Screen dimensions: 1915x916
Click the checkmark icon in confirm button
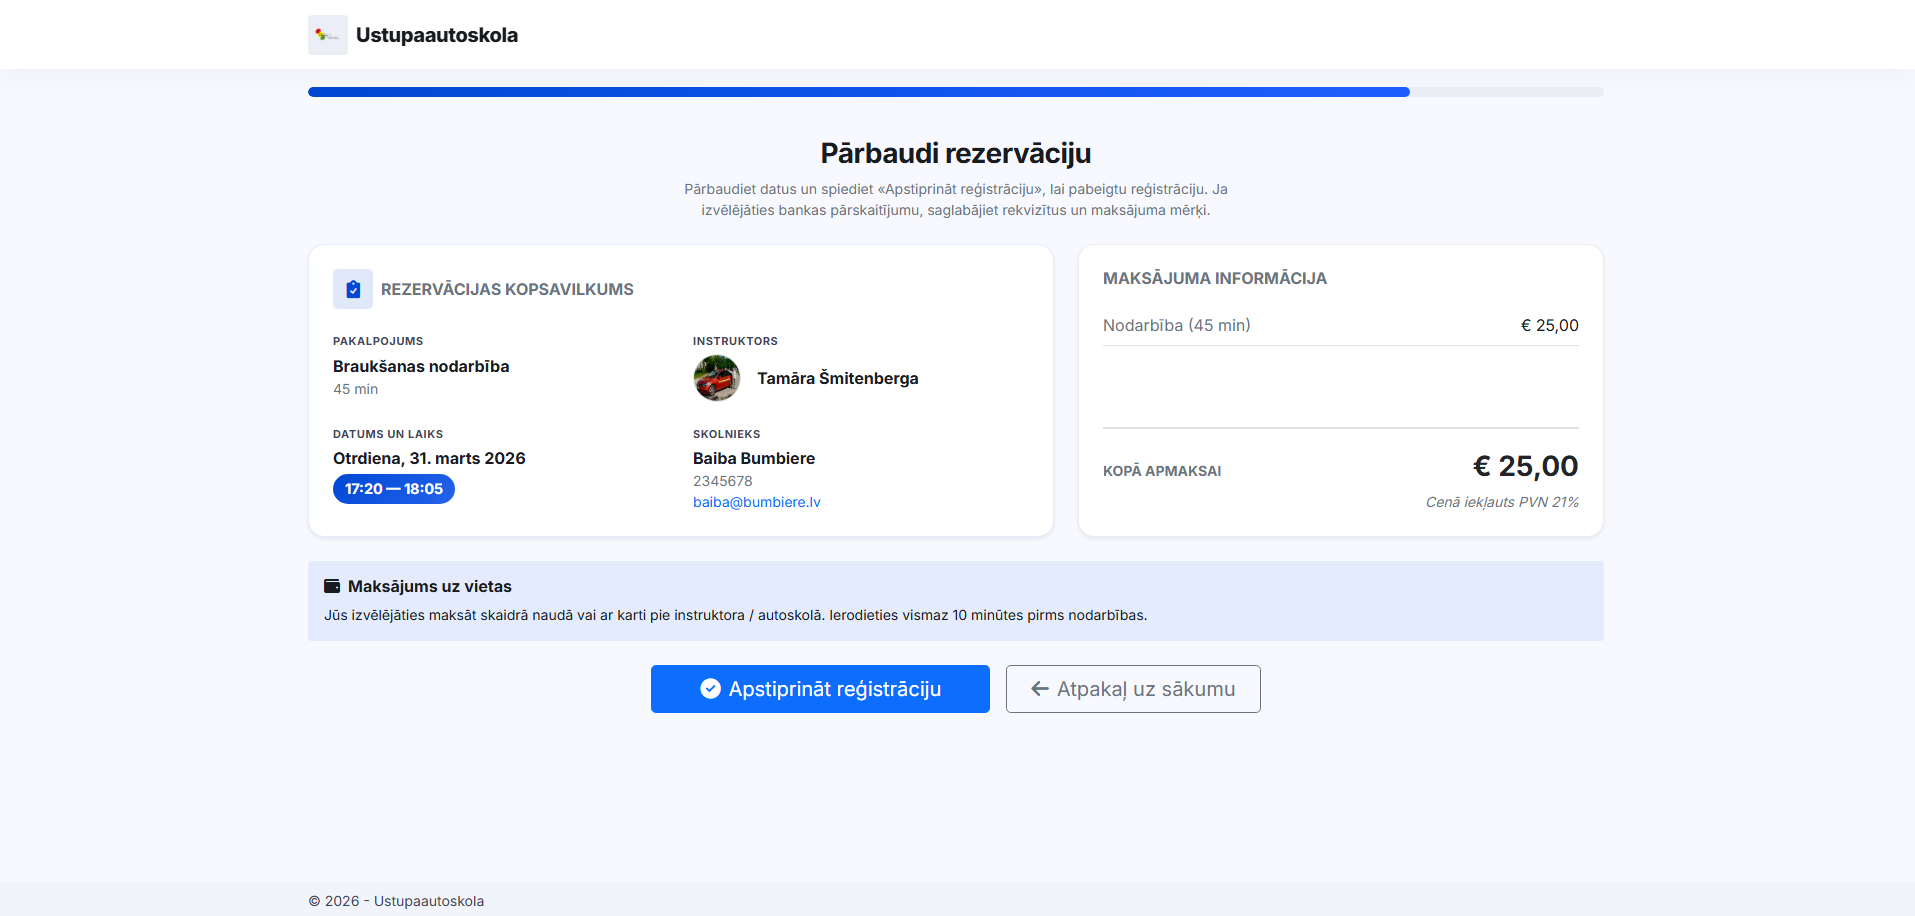(710, 689)
